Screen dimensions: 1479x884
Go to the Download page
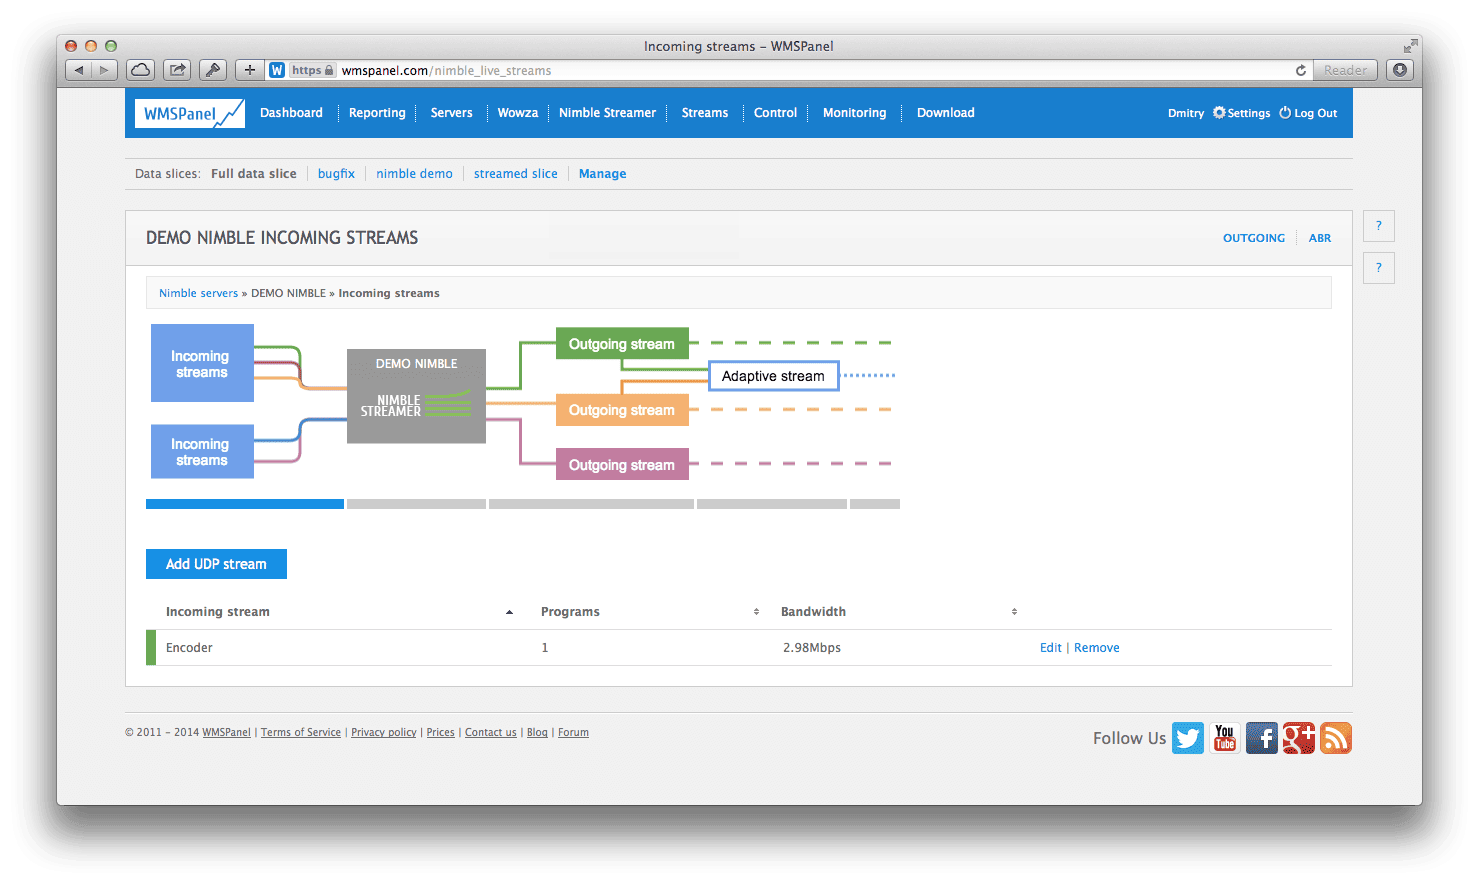point(945,113)
